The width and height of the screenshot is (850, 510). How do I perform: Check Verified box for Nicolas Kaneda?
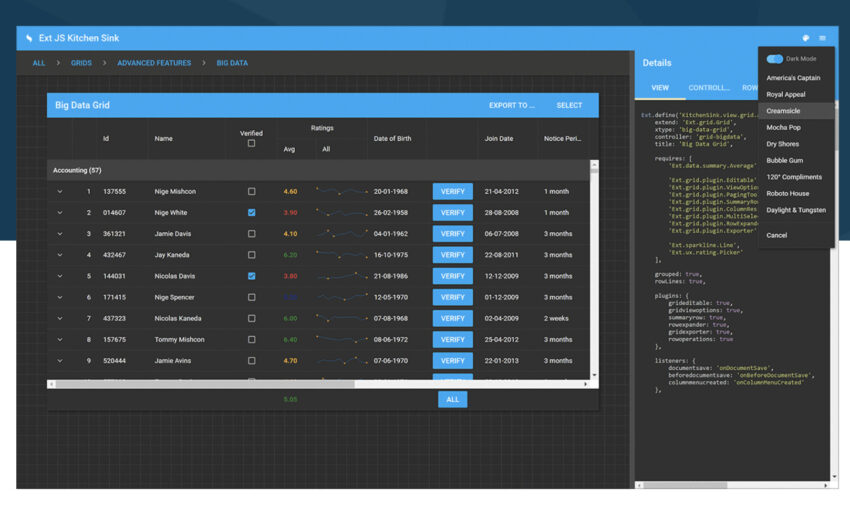[252, 318]
